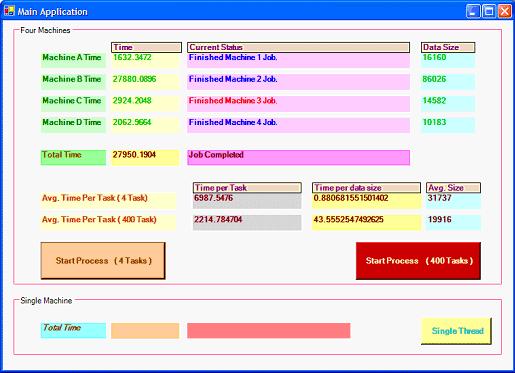Click the time value 1632.3472
This screenshot has width=515, height=373.
145,60
